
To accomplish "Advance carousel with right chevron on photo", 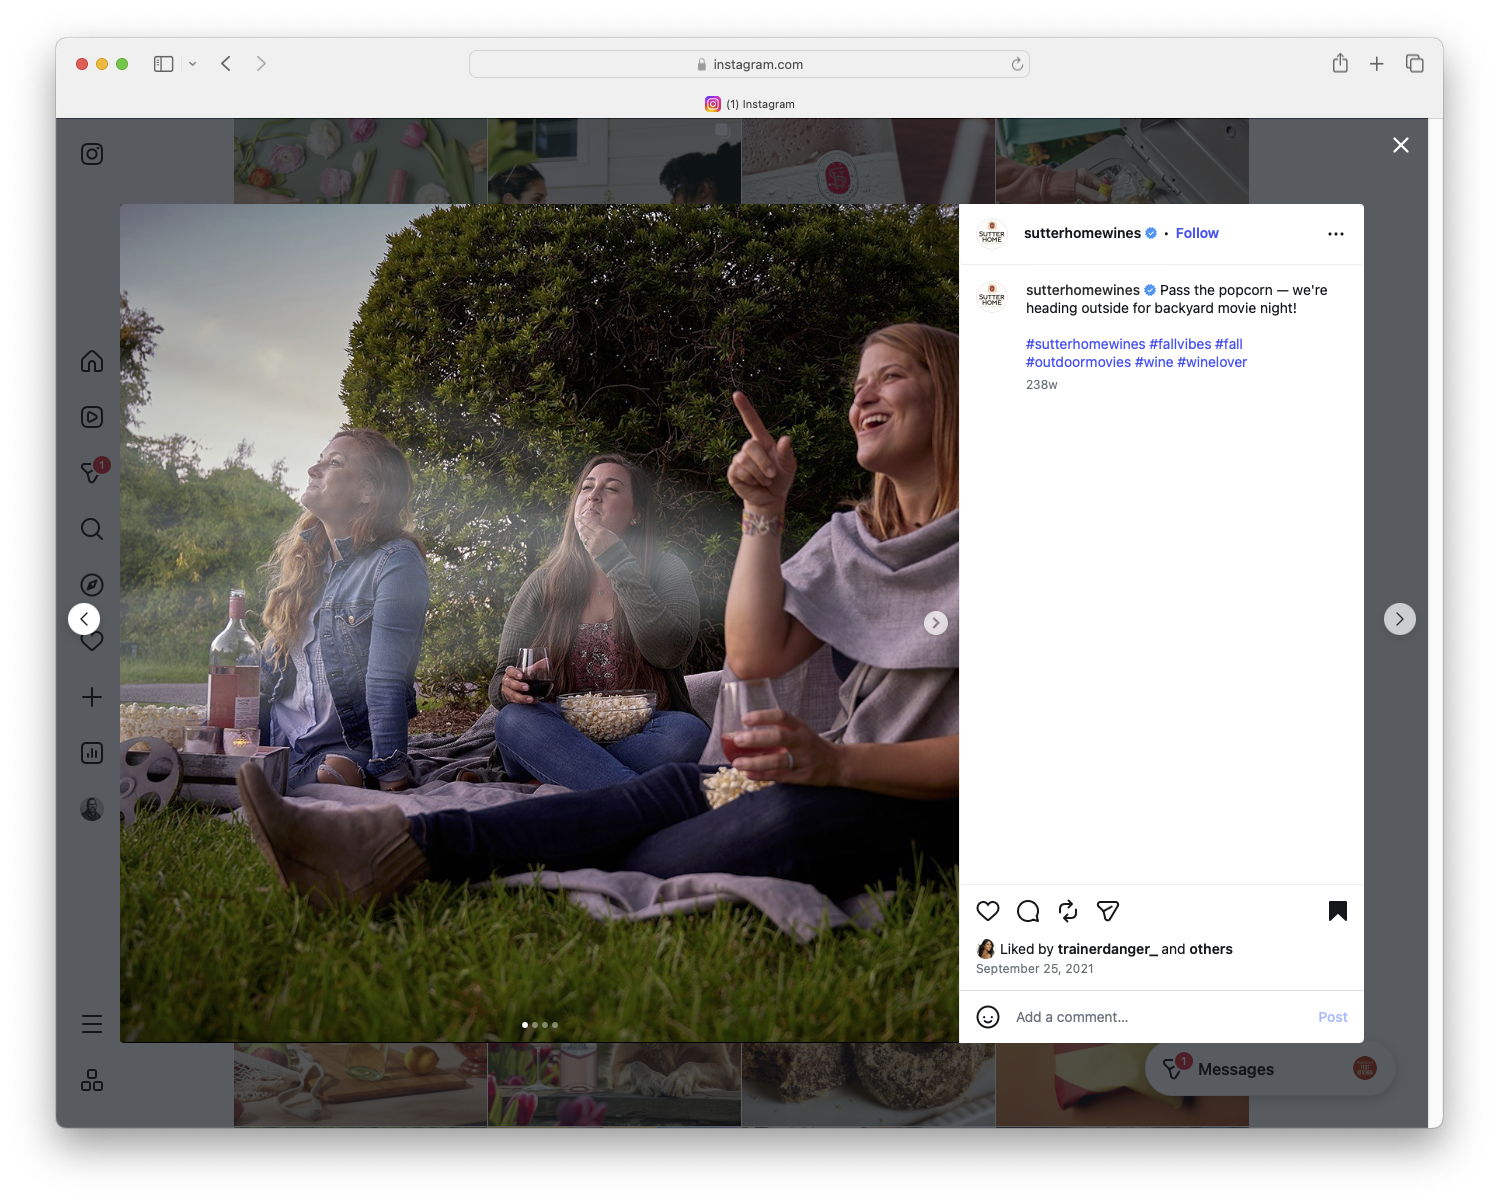I will point(936,622).
